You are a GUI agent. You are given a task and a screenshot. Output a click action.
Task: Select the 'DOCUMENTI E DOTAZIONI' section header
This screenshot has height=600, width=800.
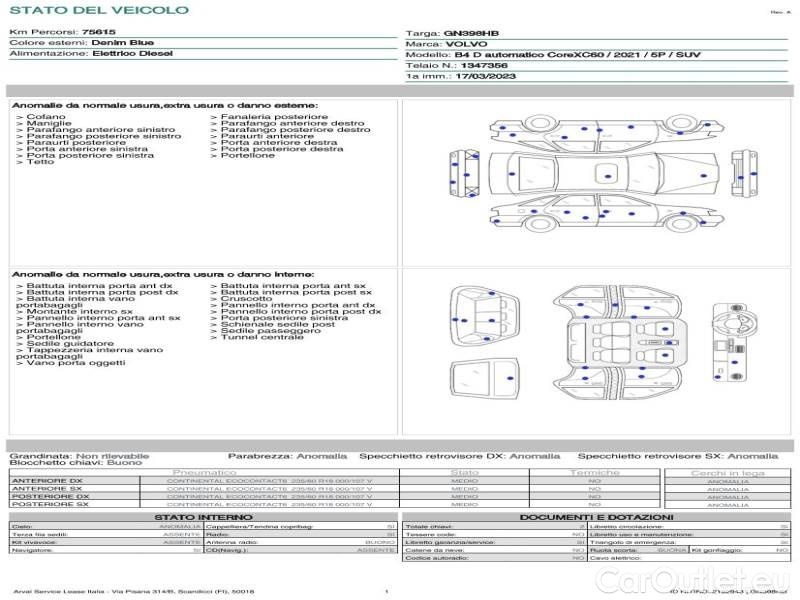pyautogui.click(x=595, y=517)
